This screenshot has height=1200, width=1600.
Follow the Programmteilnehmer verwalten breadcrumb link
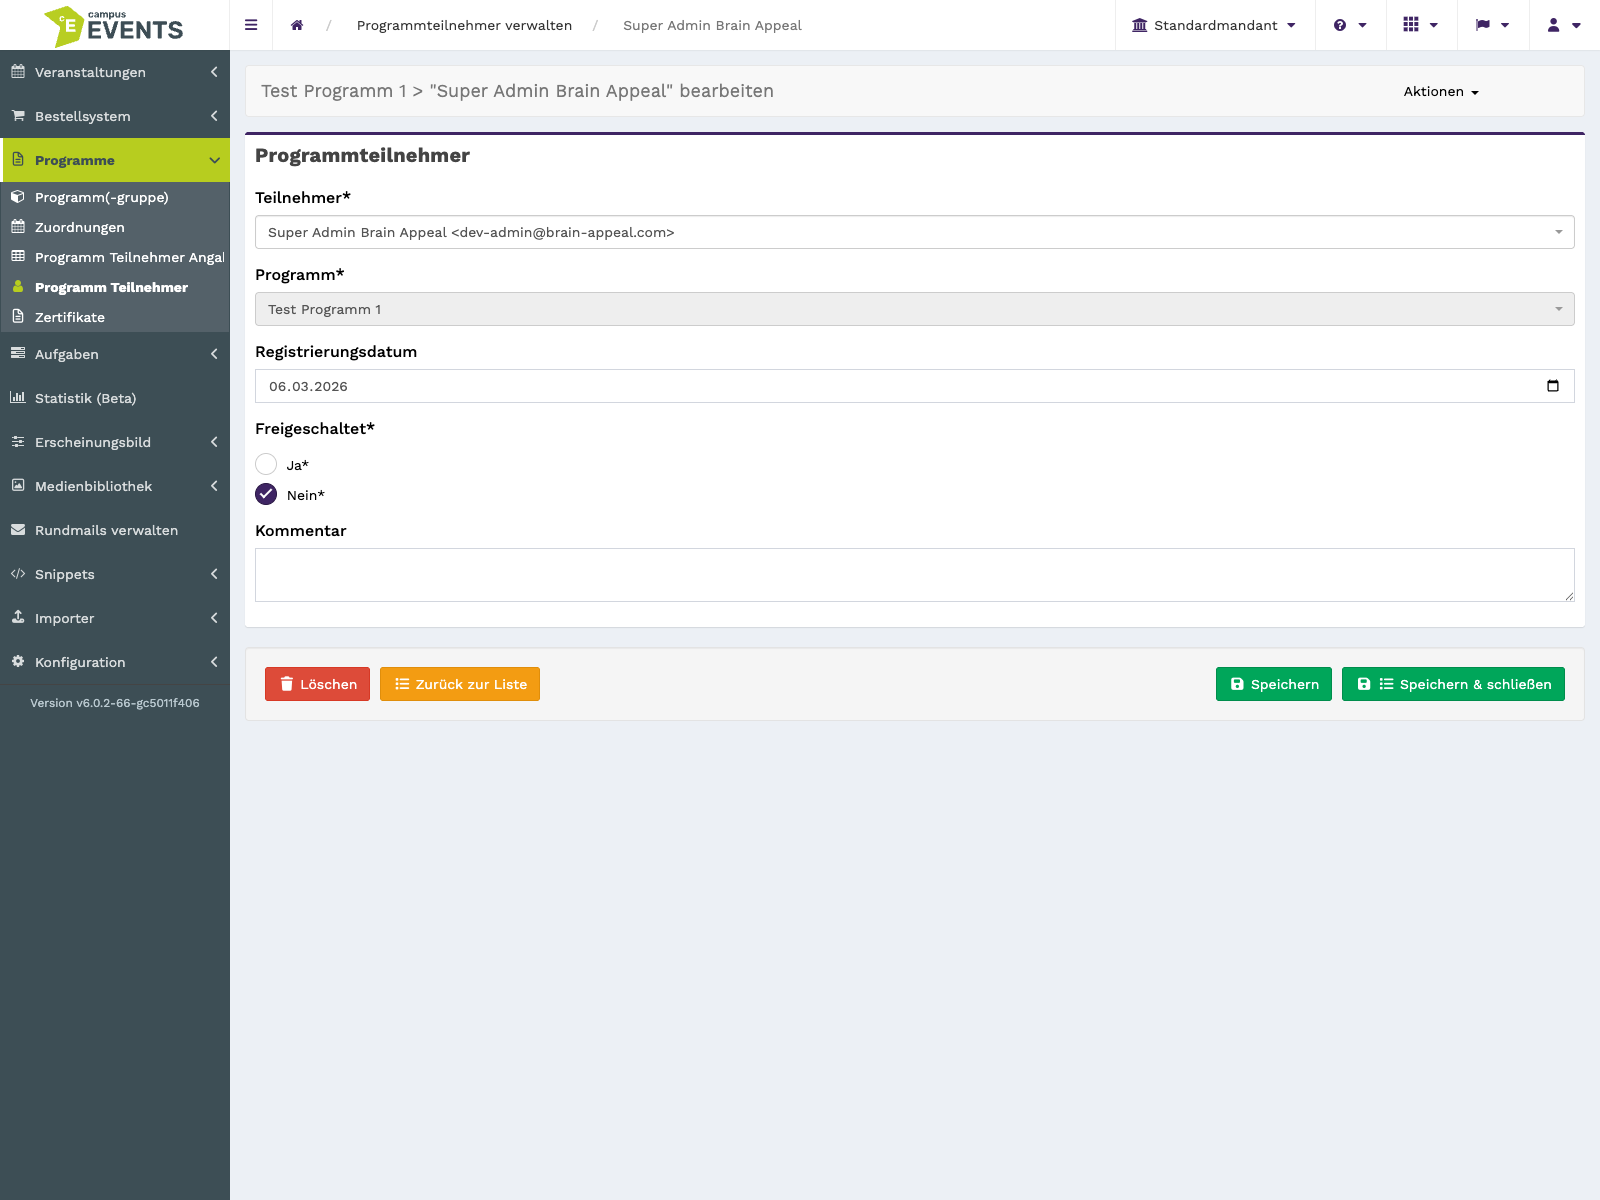click(464, 25)
